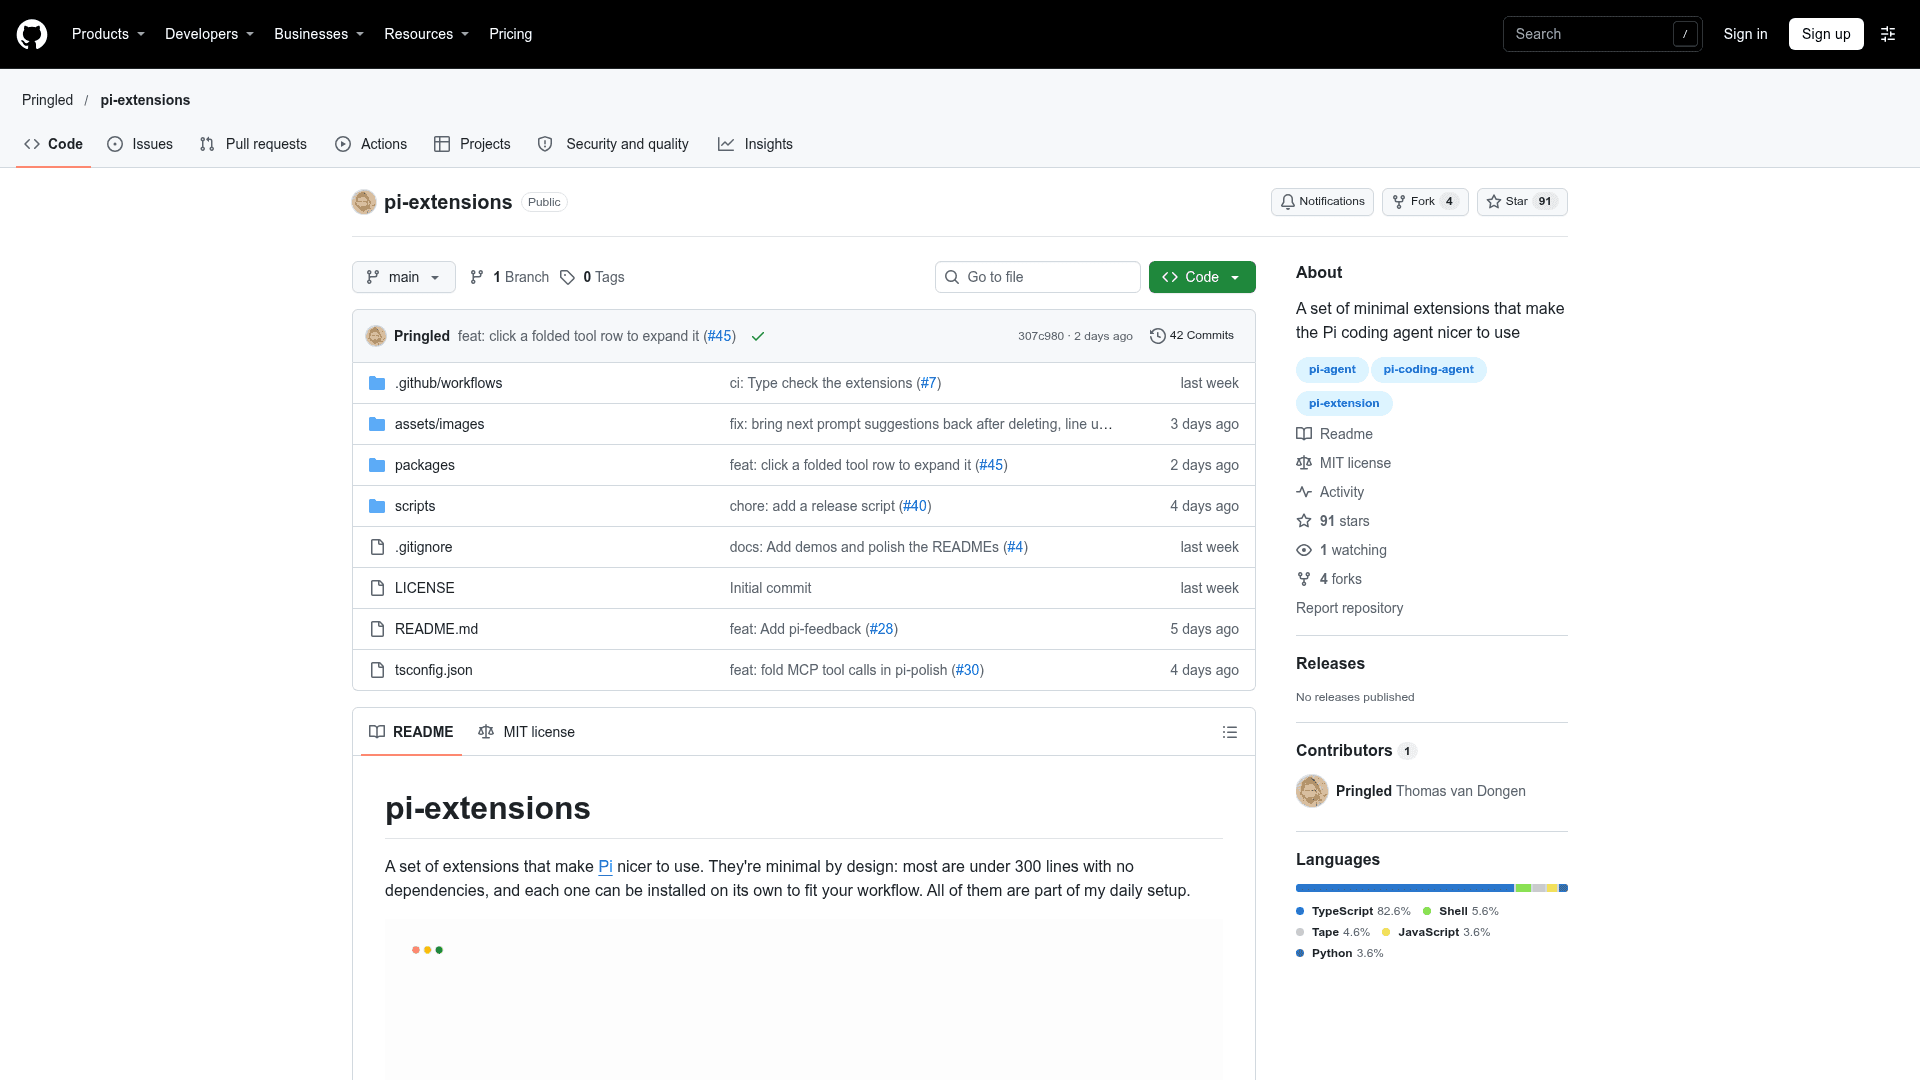Click the file icon next to tsconfig.json
This screenshot has height=1080, width=1920.
tap(377, 670)
